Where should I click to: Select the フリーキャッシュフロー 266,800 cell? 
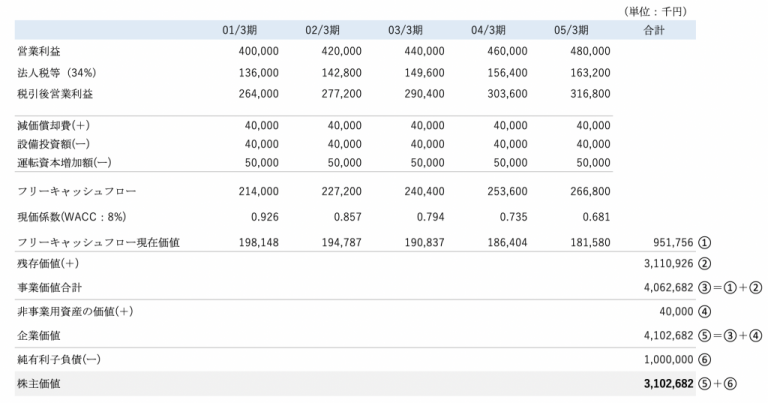point(590,191)
